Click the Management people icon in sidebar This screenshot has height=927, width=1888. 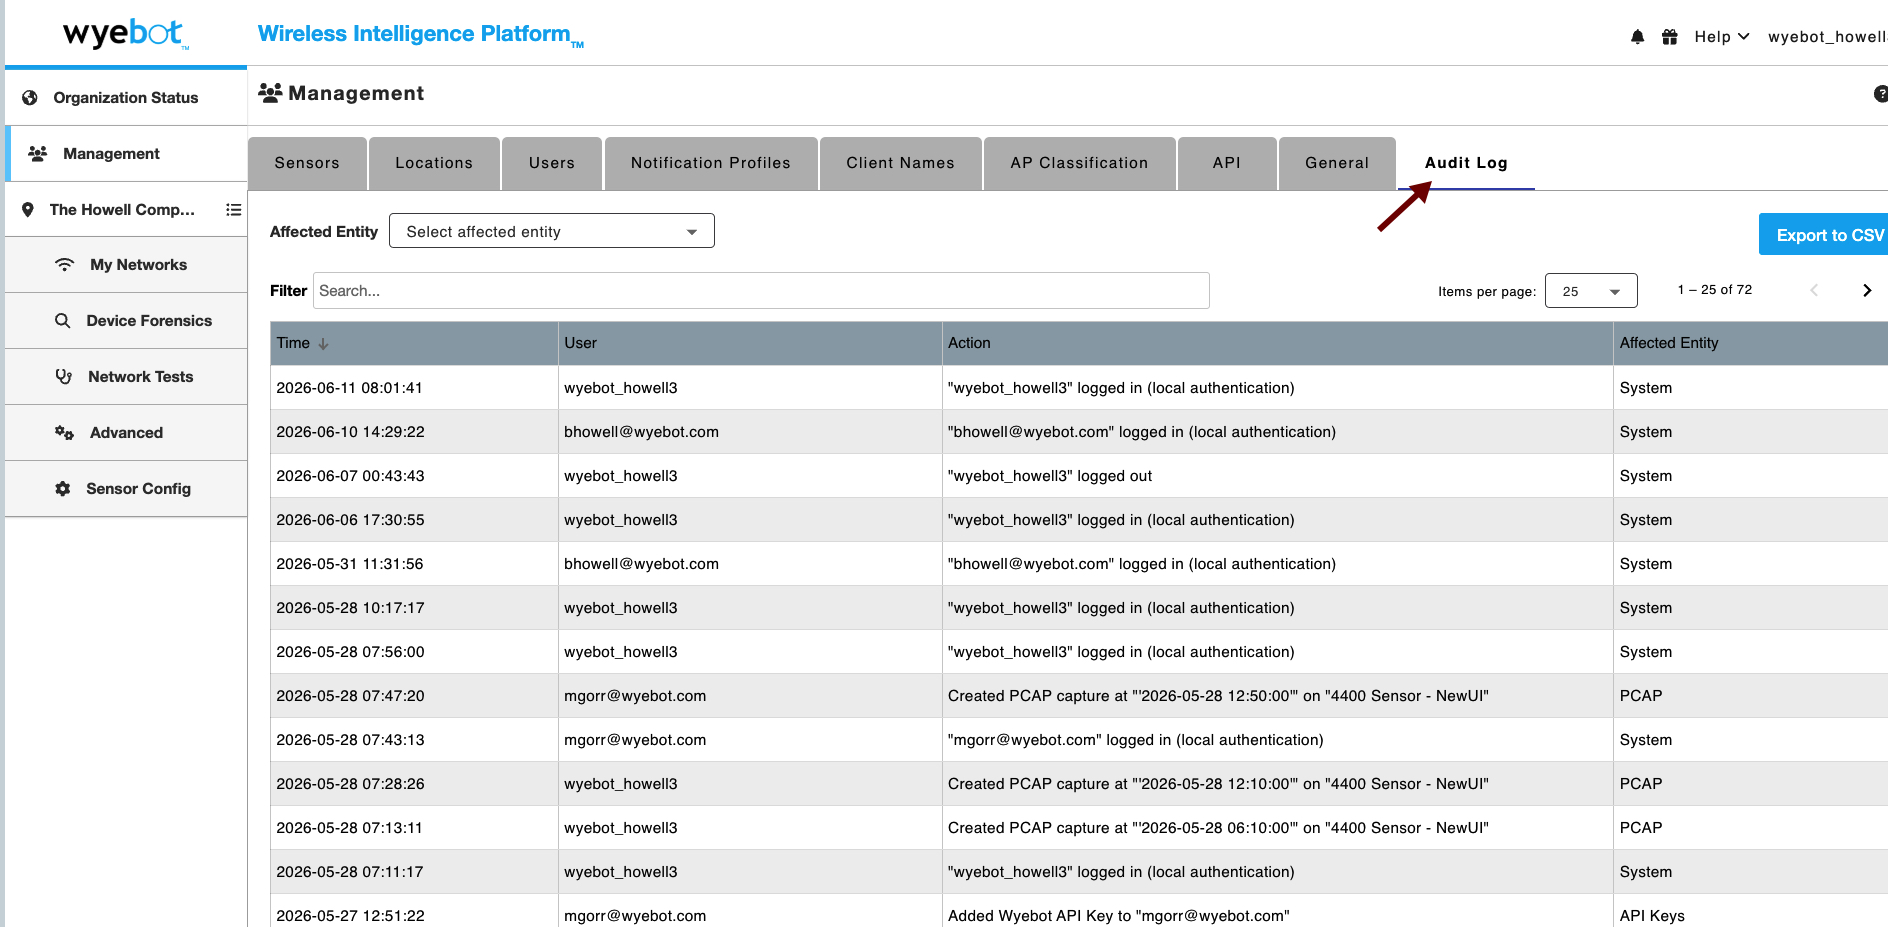click(x=38, y=154)
